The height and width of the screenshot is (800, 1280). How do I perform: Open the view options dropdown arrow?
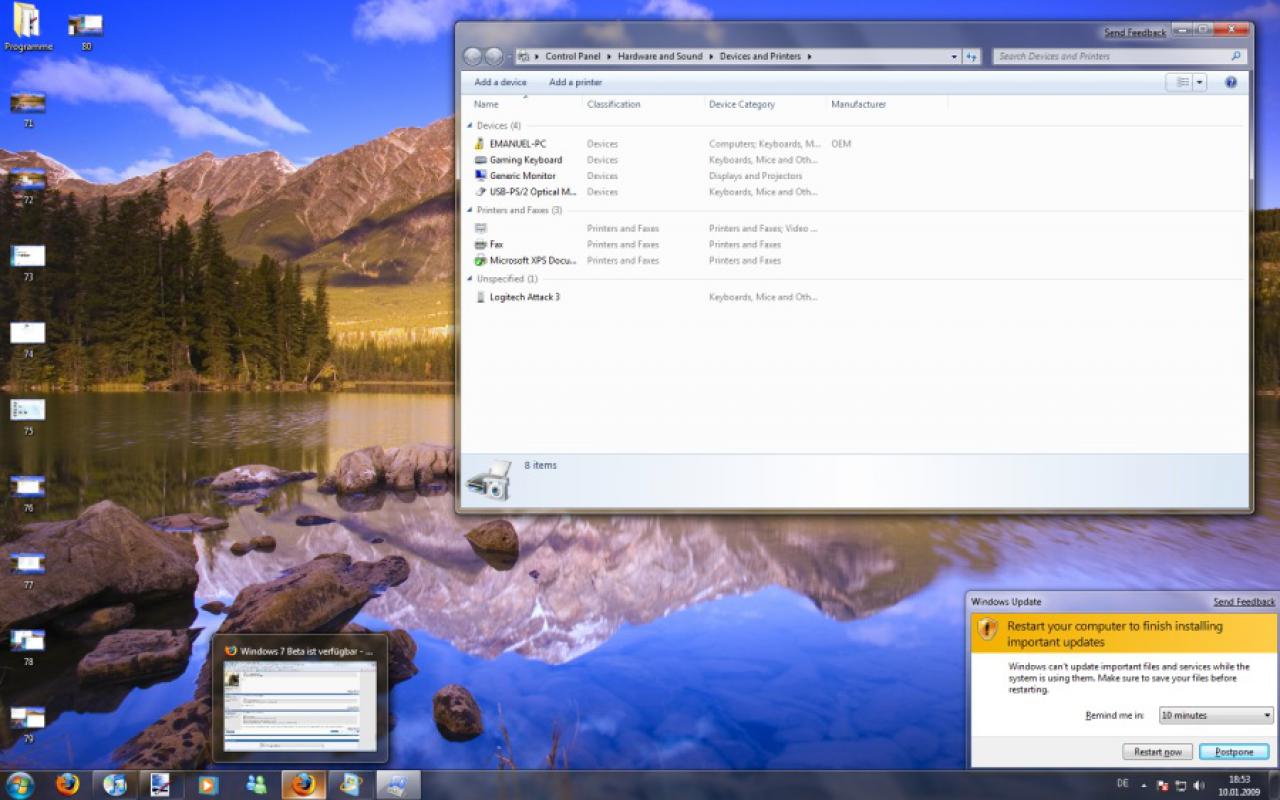pyautogui.click(x=1199, y=83)
